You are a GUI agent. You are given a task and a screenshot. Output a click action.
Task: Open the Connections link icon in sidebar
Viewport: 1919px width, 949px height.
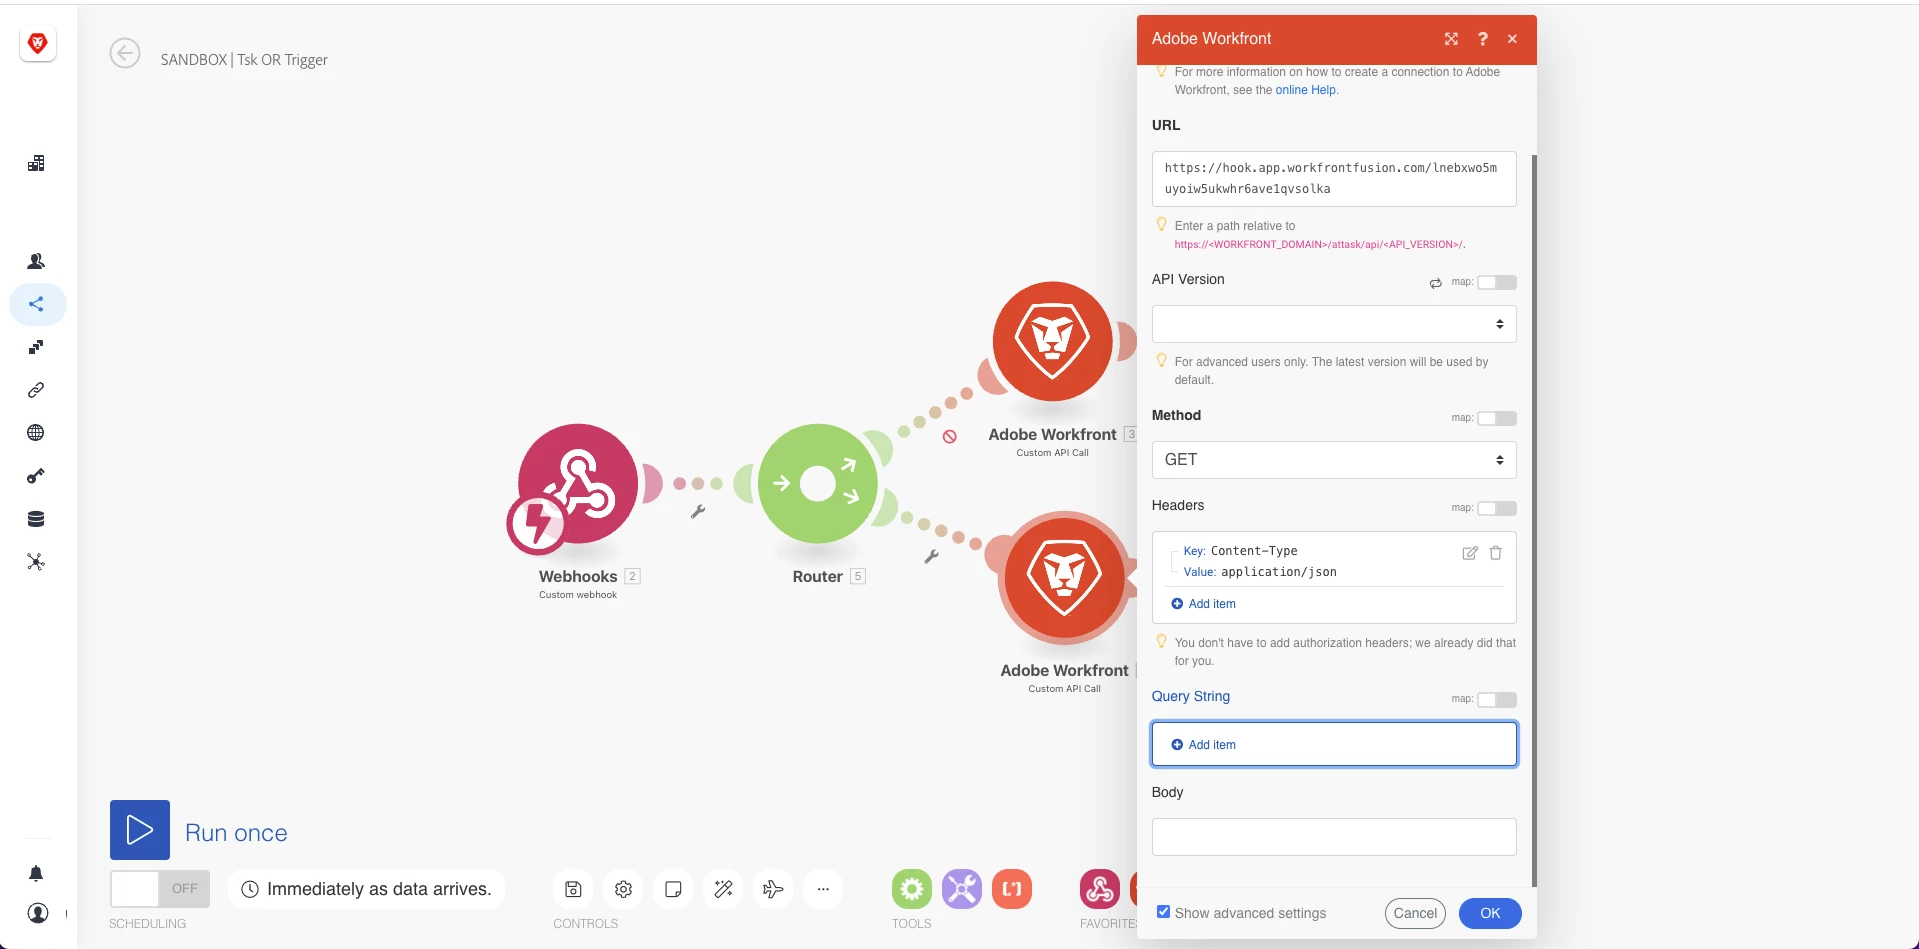36,390
